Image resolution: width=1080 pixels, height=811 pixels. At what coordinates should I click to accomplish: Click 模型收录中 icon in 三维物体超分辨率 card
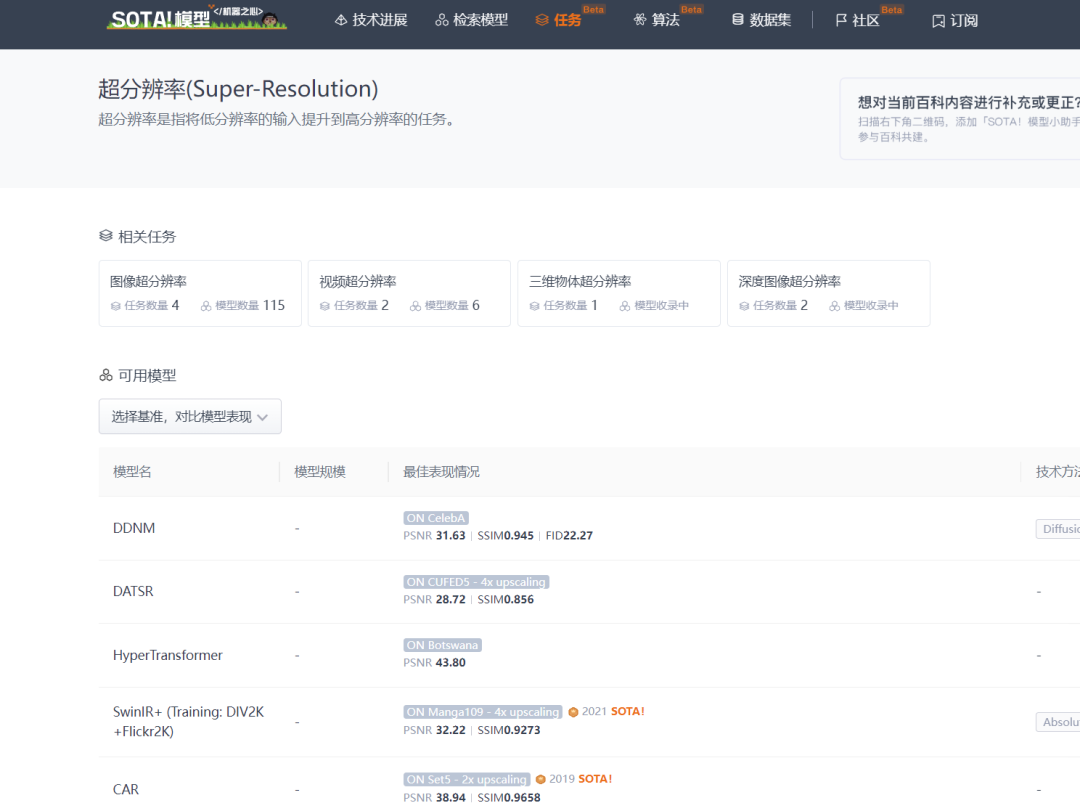(625, 306)
